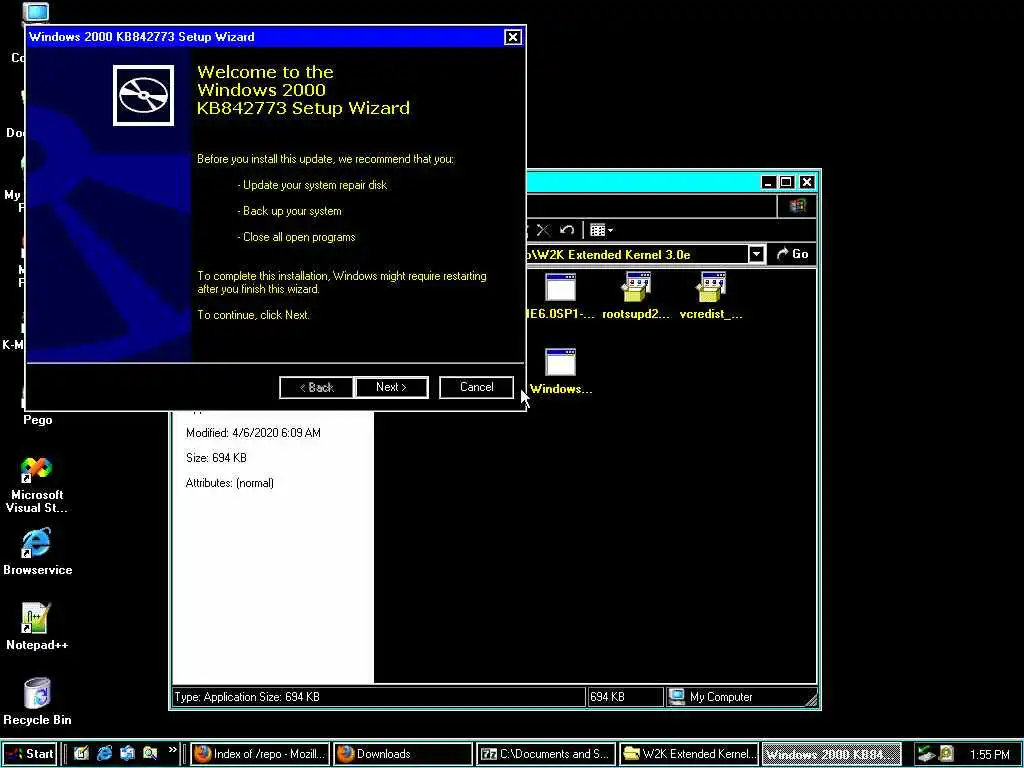Open the Start menu

pyautogui.click(x=30, y=754)
